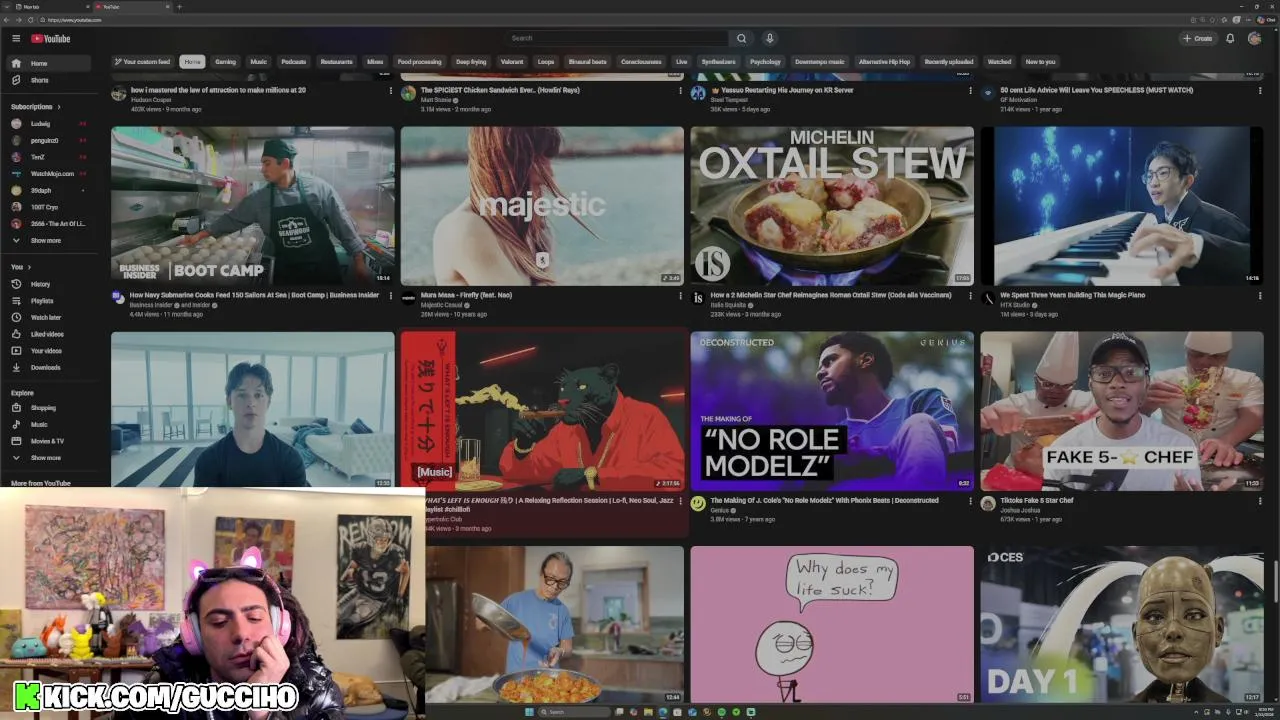Open options menu for Magic Piano video
Viewport: 1280px width, 720px height.
click(1260, 296)
